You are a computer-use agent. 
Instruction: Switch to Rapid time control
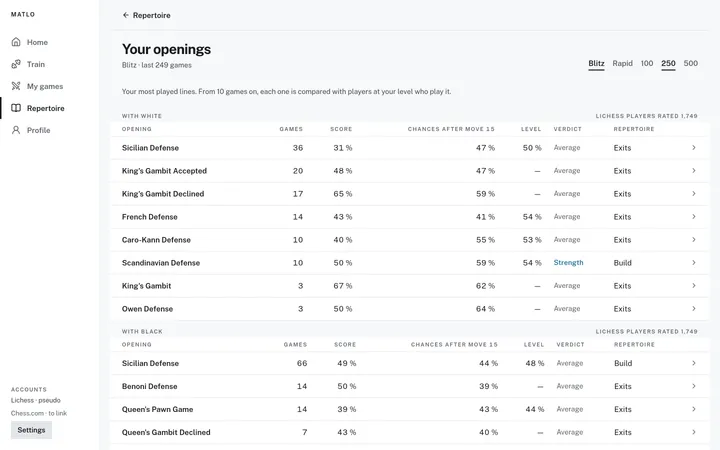tap(622, 63)
